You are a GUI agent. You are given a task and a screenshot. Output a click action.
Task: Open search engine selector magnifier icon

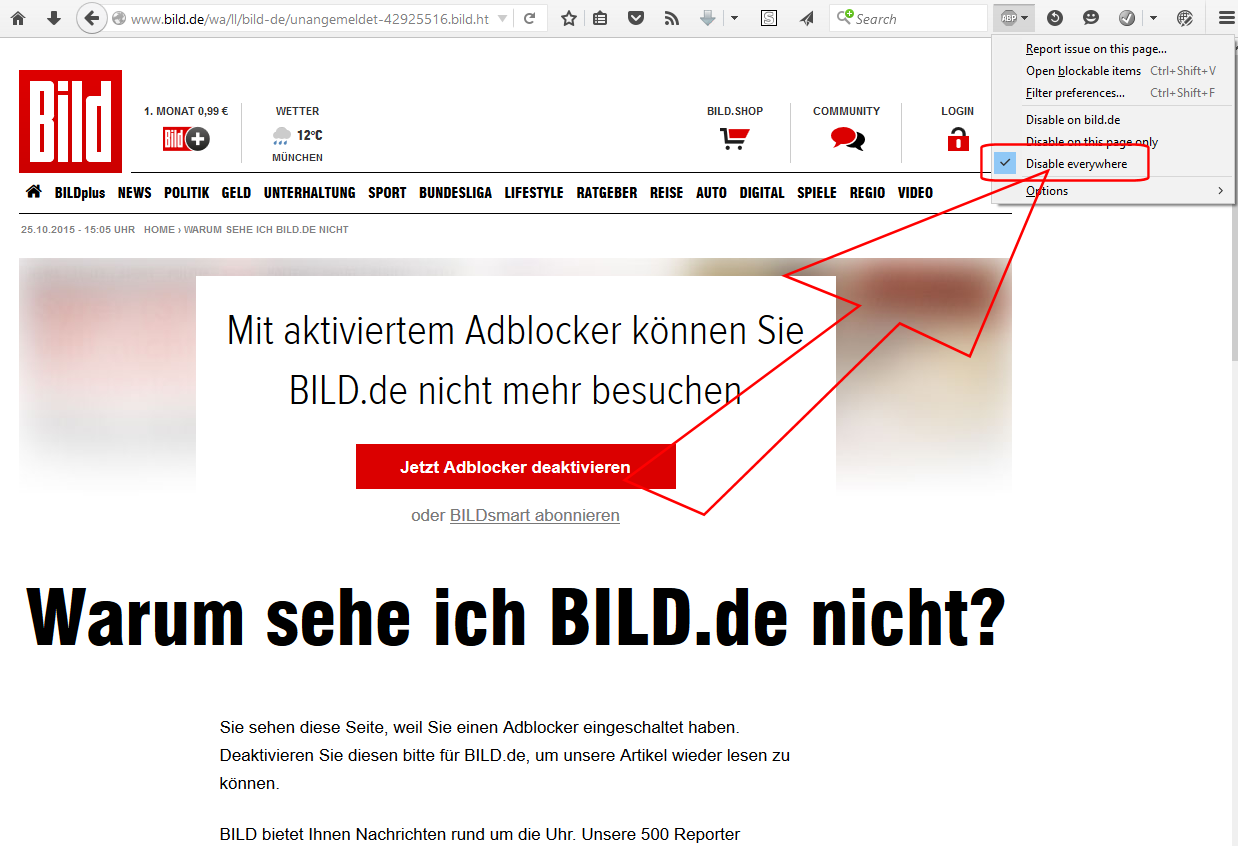(x=845, y=18)
